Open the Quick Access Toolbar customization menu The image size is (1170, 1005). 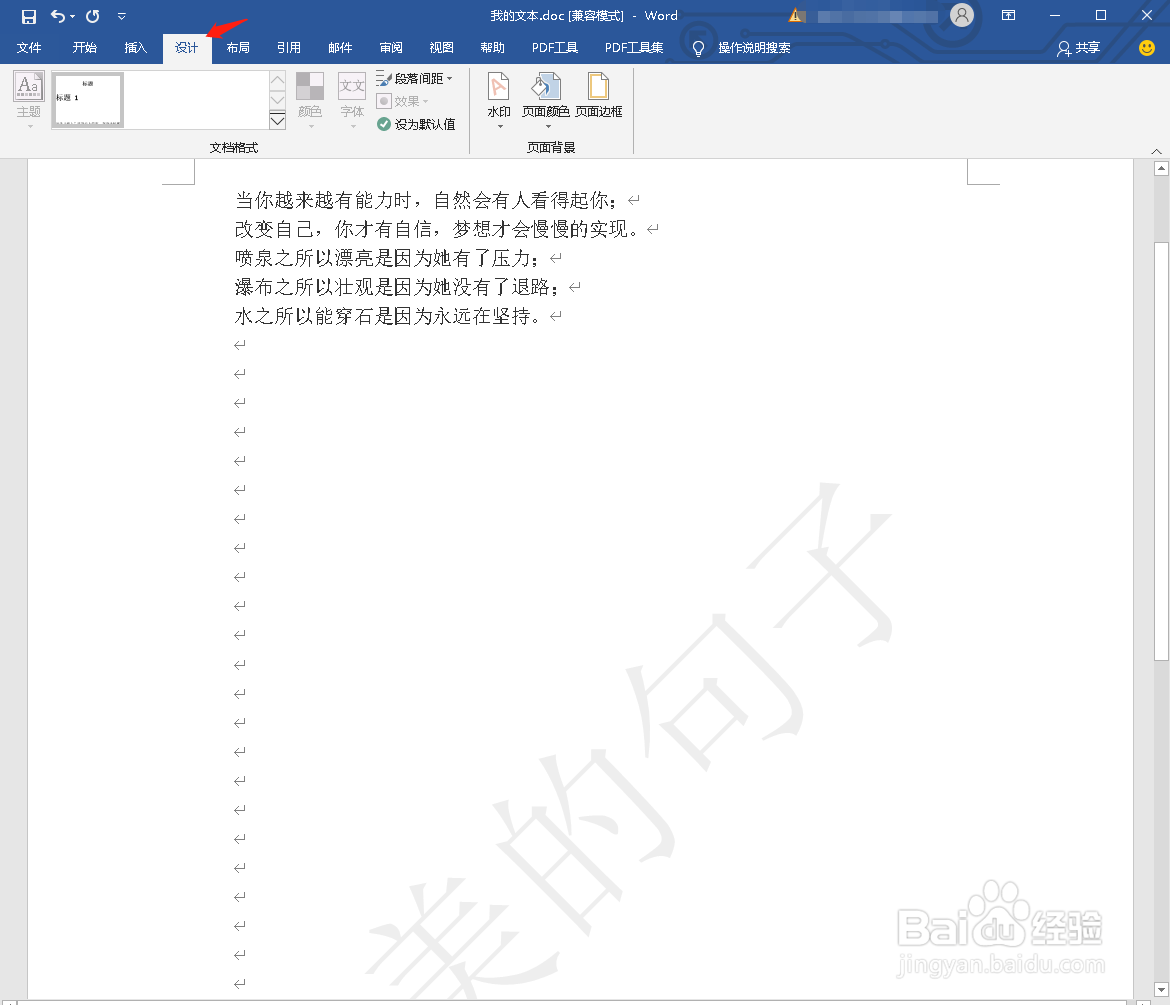[x=121, y=15]
